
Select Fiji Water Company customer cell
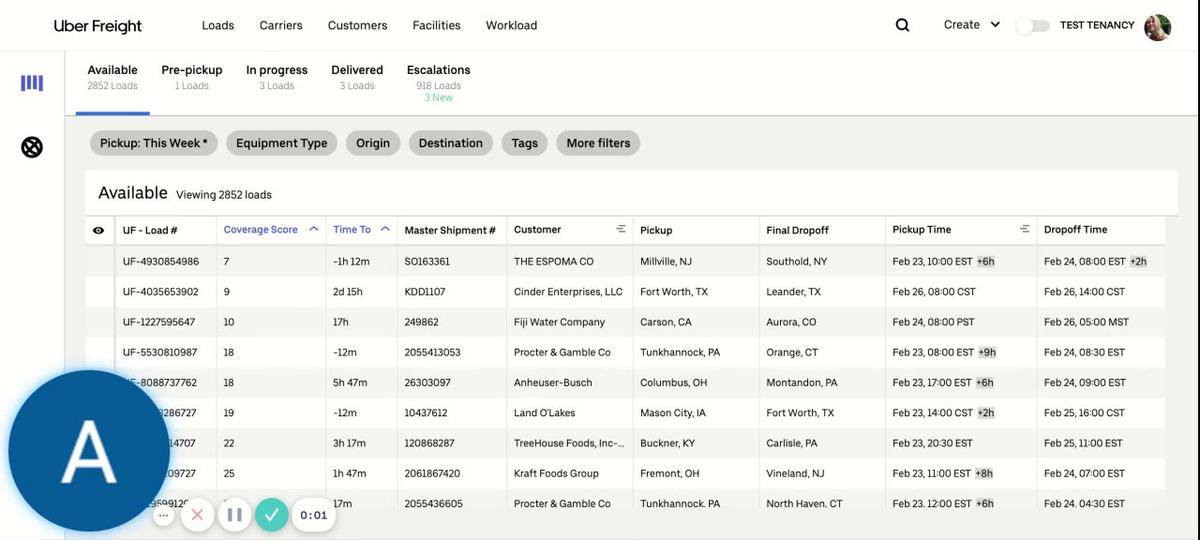click(560, 322)
